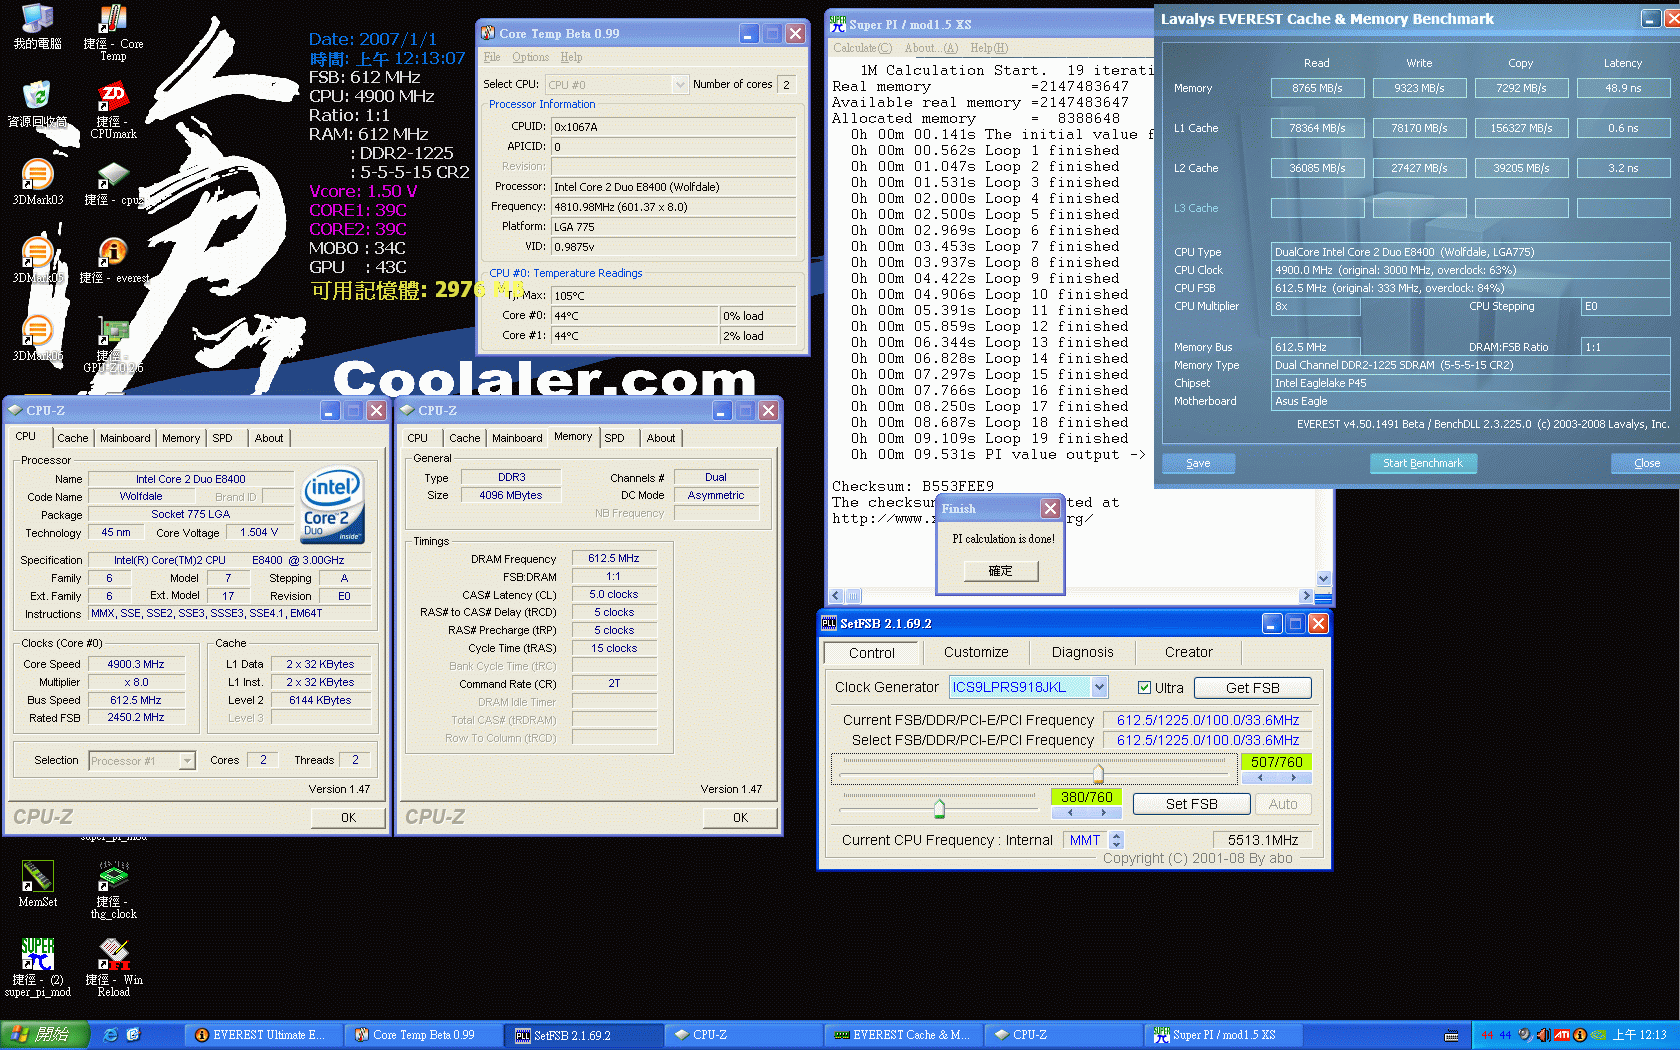Click left arrow under 507/760 value
This screenshot has width=1680, height=1050.
pyautogui.click(x=1260, y=778)
